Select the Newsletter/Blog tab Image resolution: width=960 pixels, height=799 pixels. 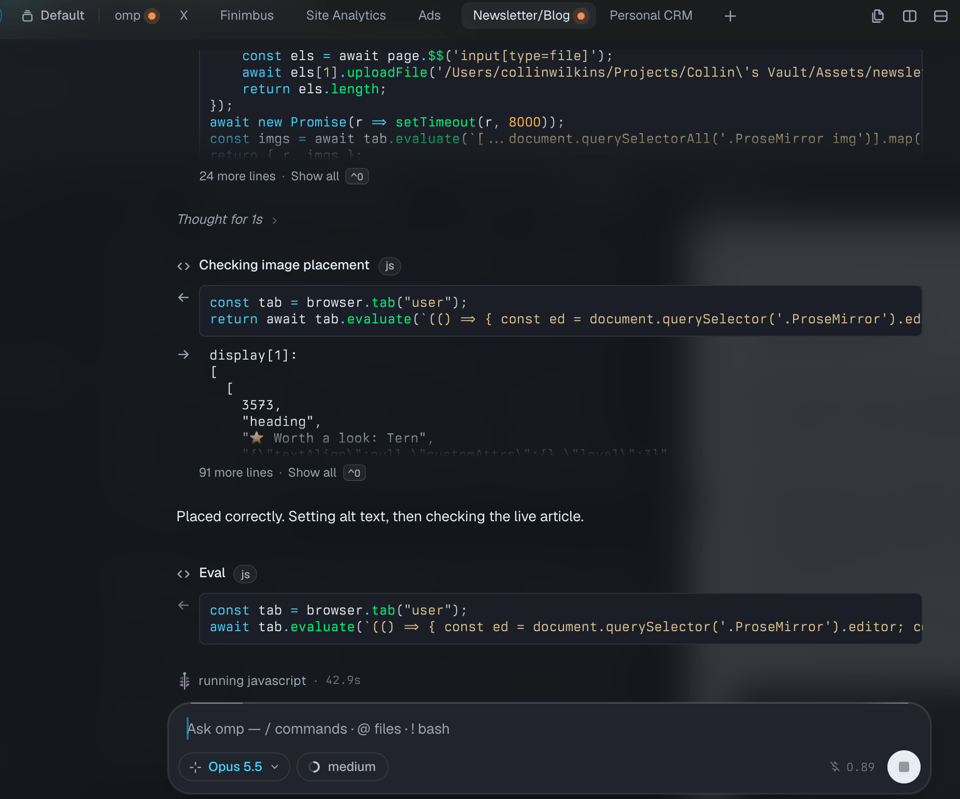click(x=528, y=15)
